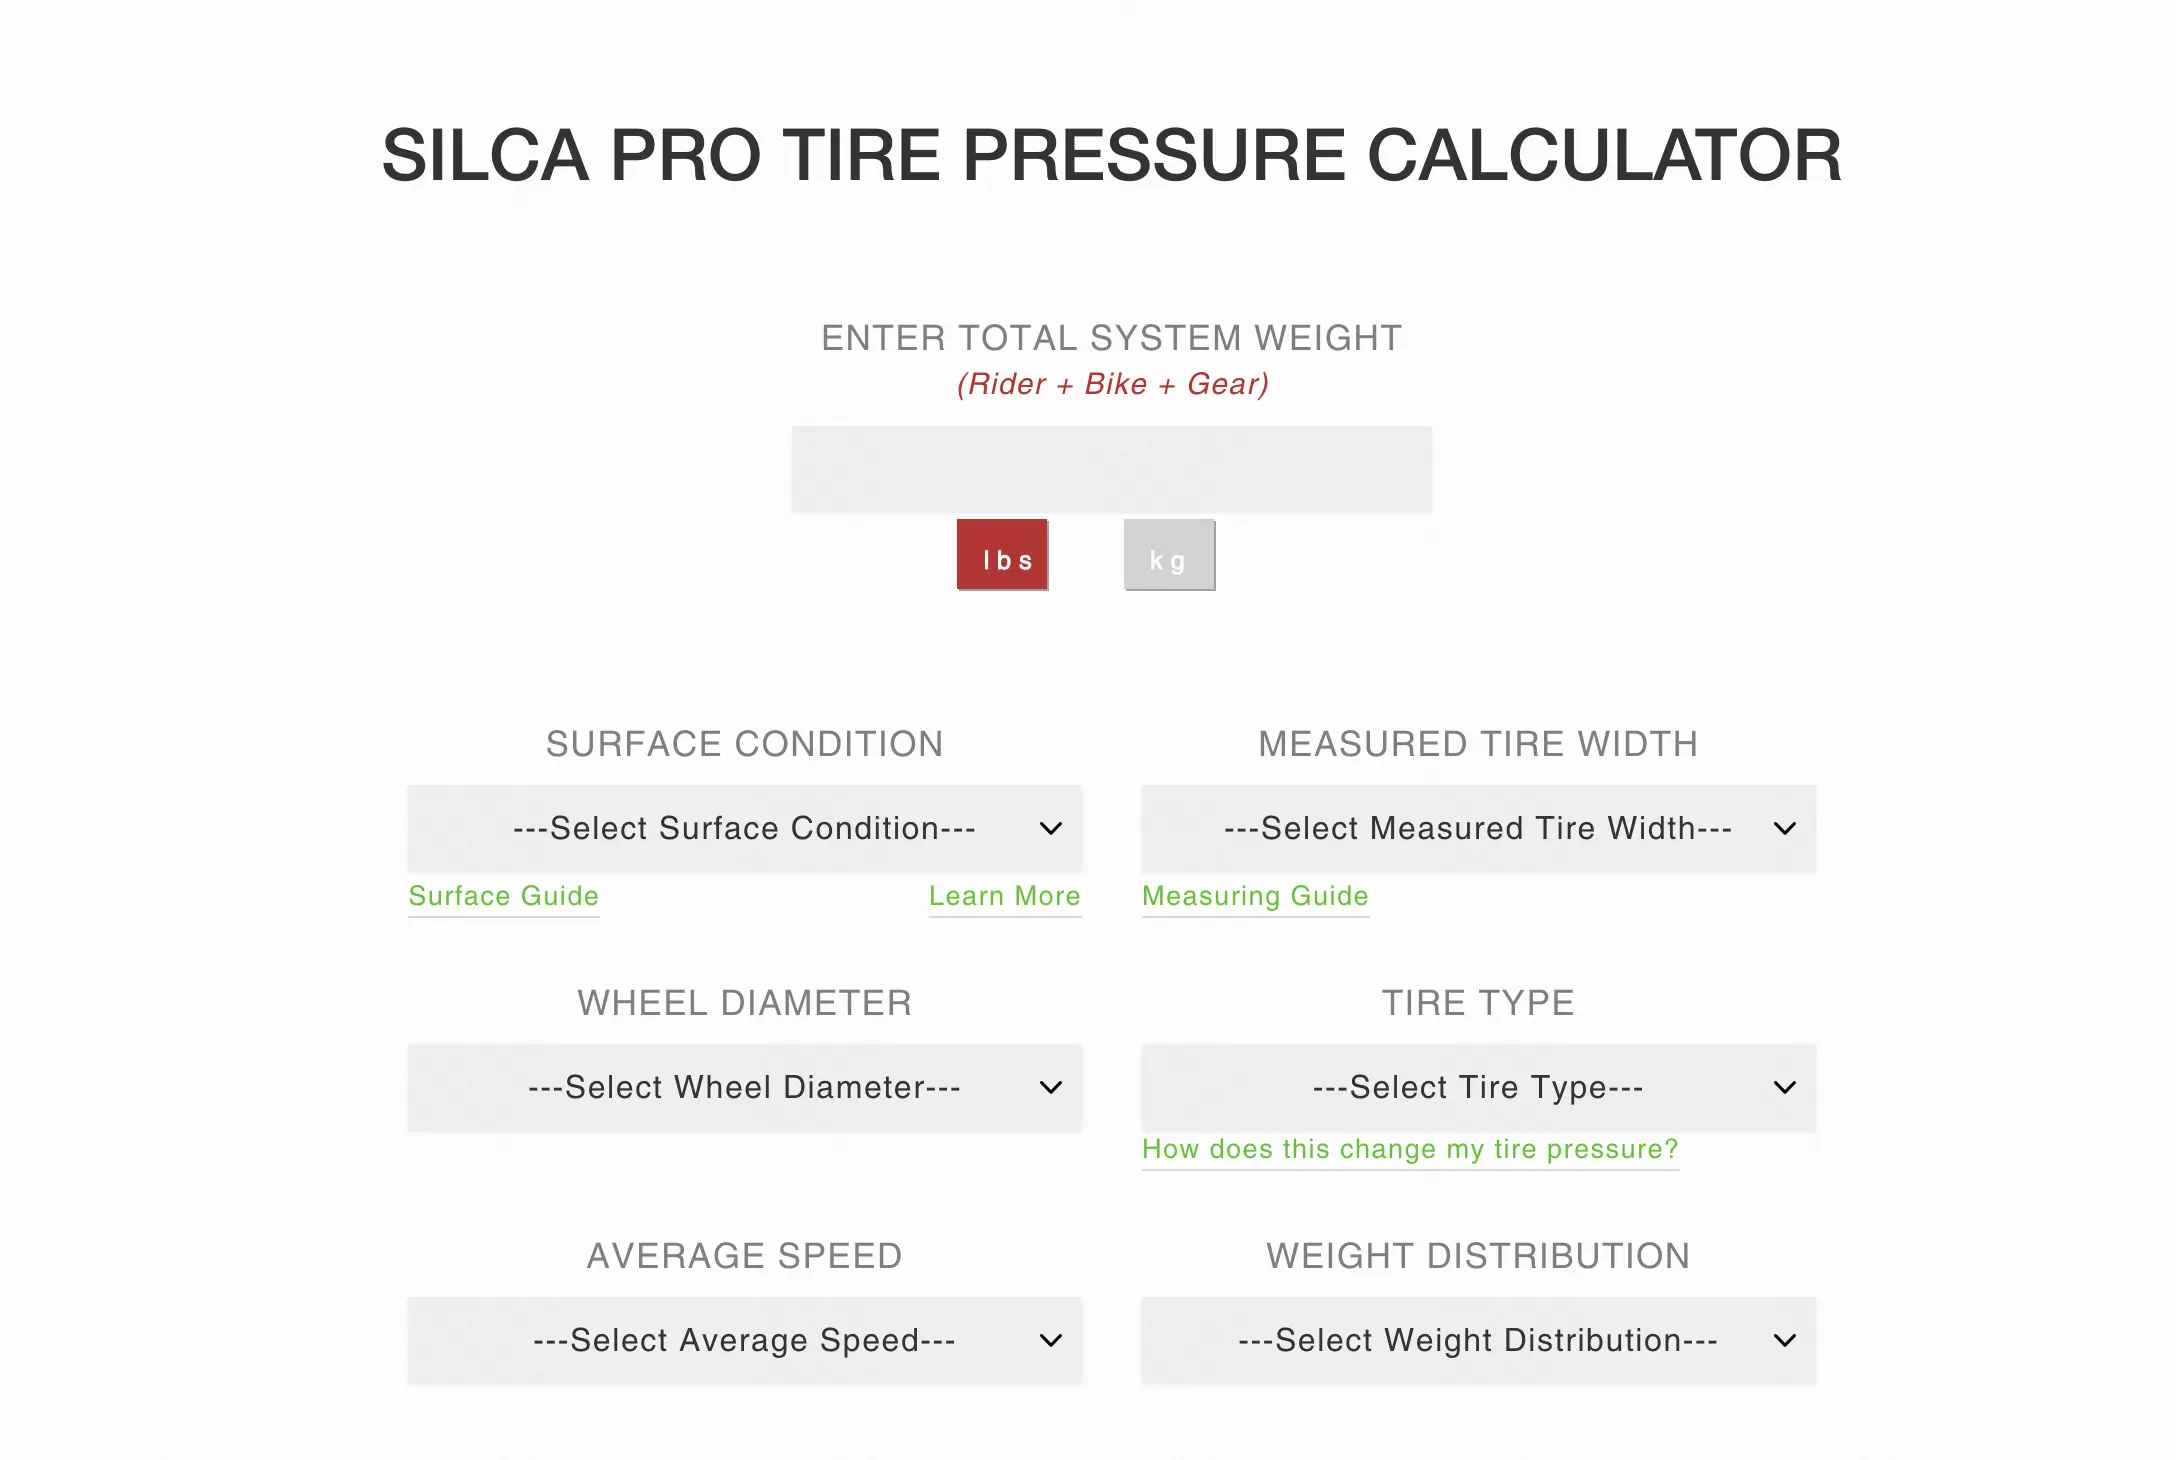Screen dimensions: 2176x1460
Task: Click 'How does this change my tire pressure?'
Action: click(1410, 1149)
